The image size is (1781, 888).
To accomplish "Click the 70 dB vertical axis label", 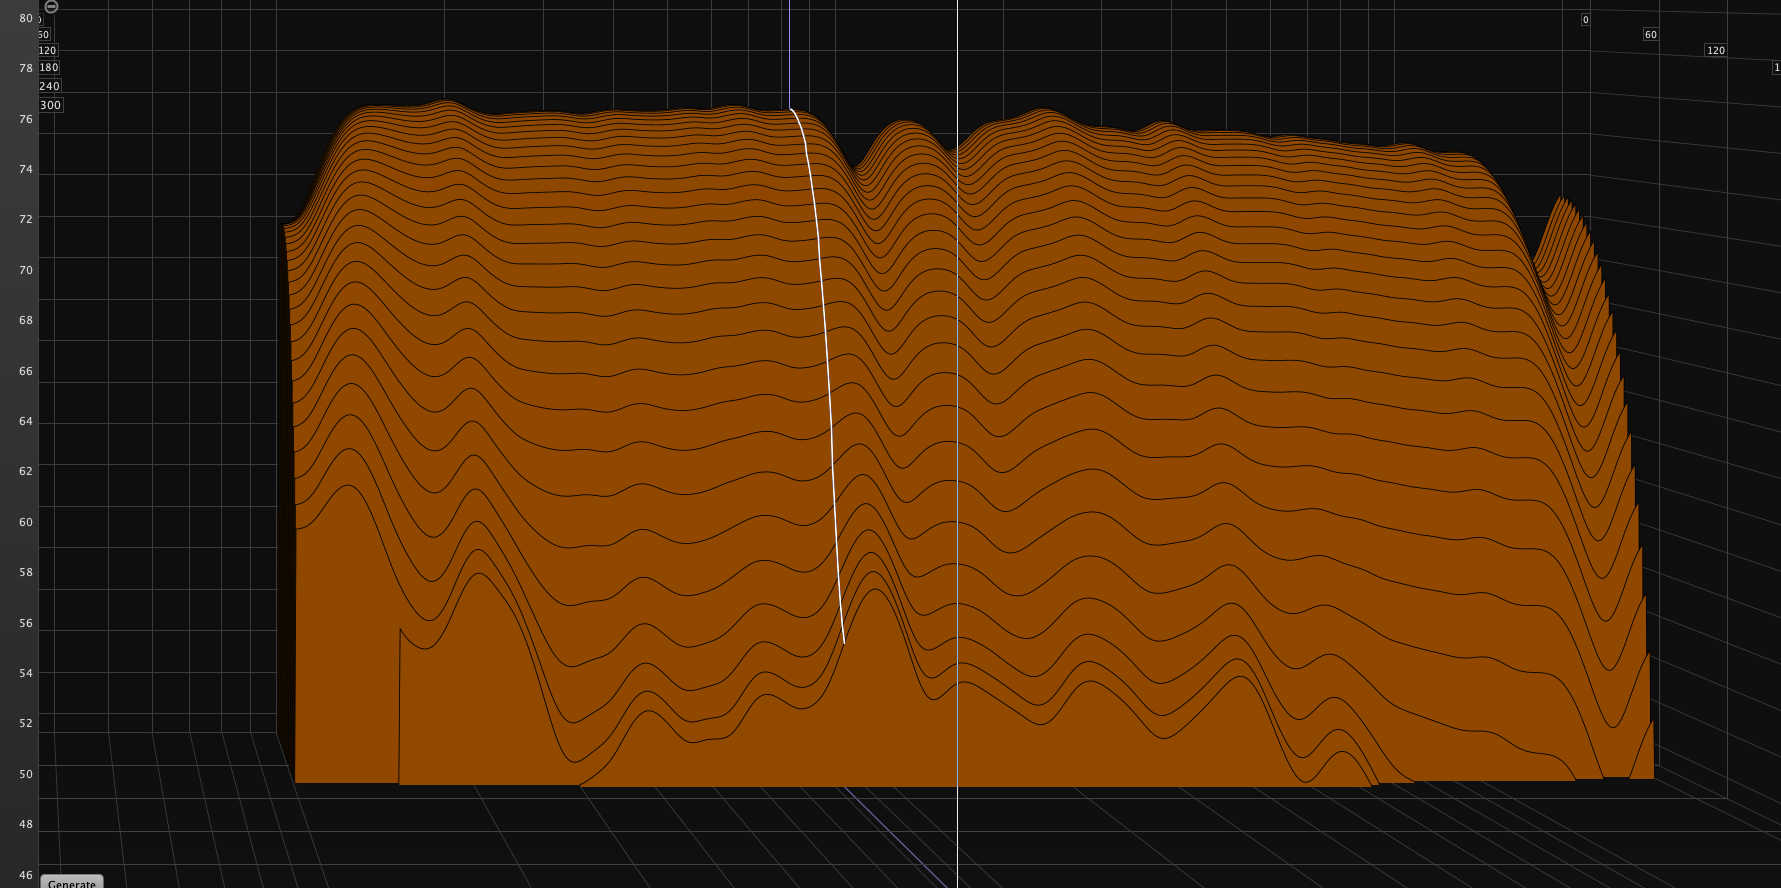I will [x=26, y=270].
